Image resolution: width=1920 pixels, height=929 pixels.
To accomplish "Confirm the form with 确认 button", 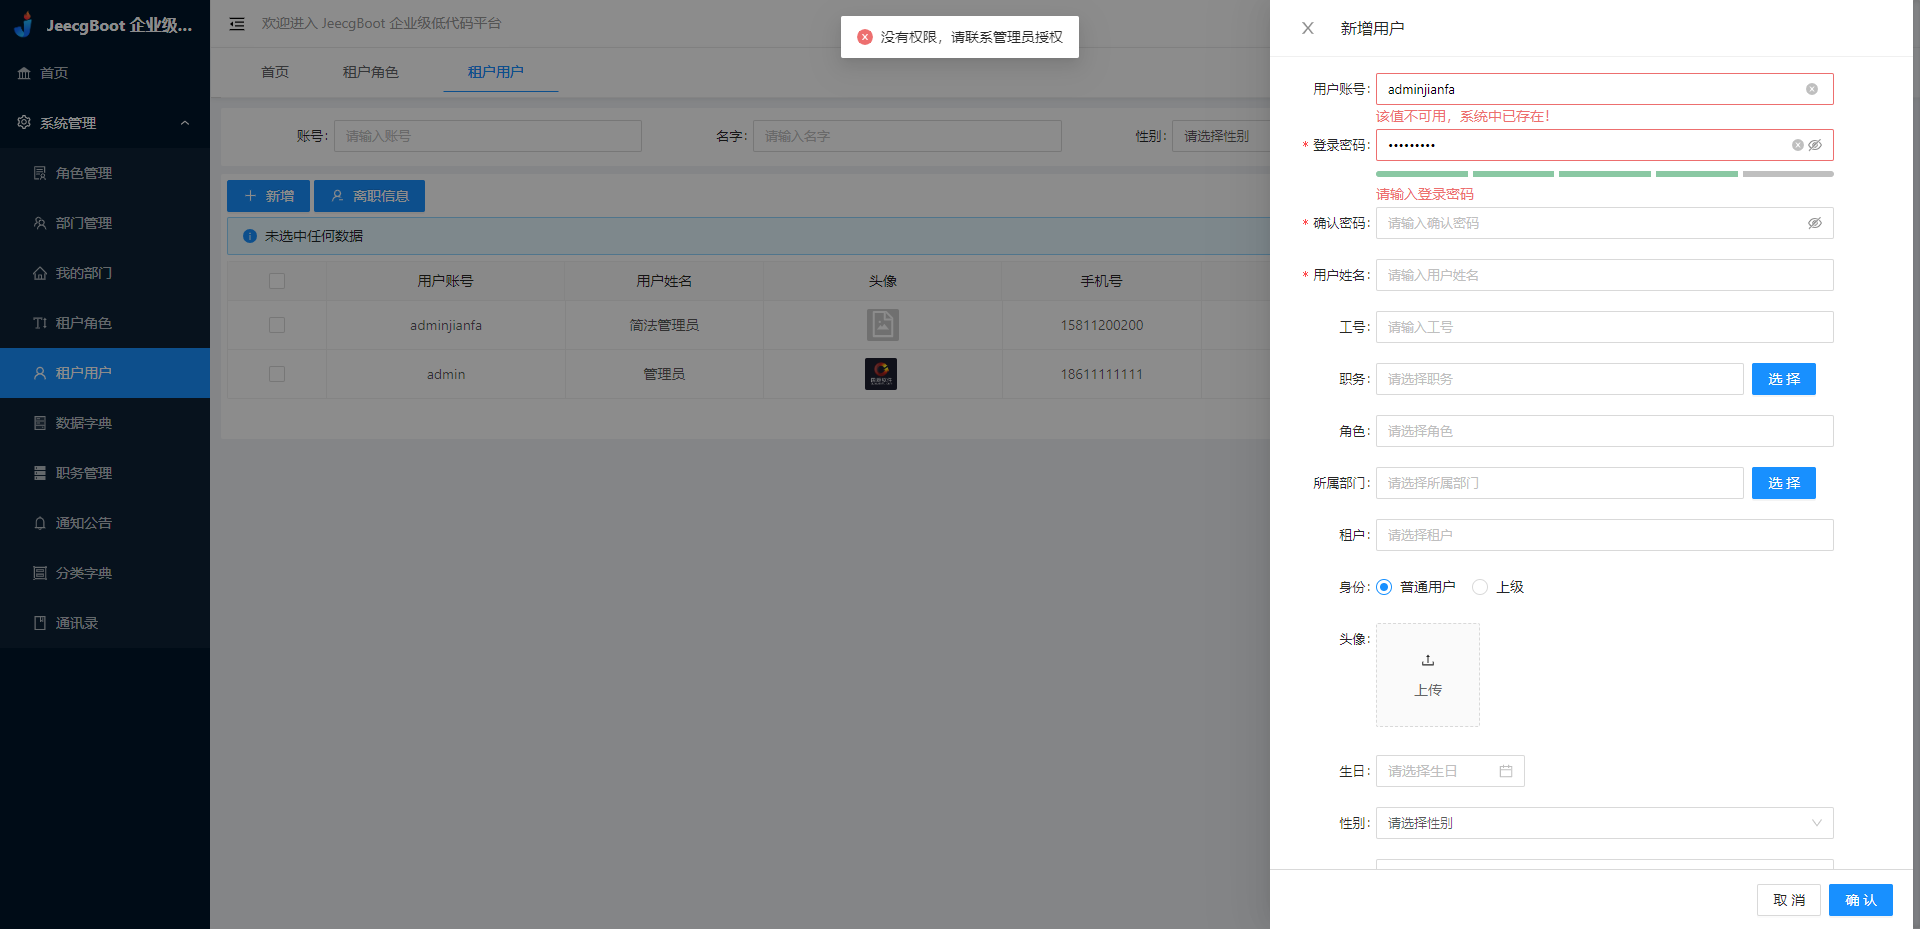I will [x=1861, y=900].
